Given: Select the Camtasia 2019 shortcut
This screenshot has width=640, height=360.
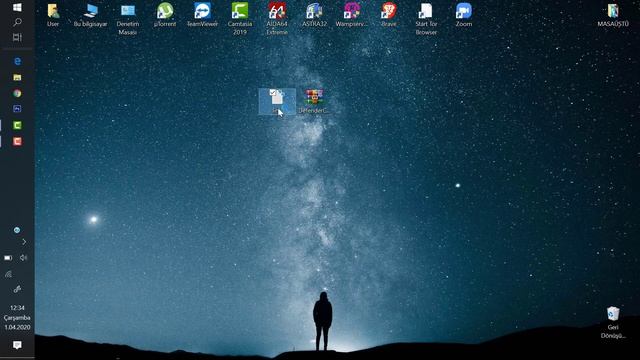Looking at the screenshot, I should pyautogui.click(x=240, y=19).
